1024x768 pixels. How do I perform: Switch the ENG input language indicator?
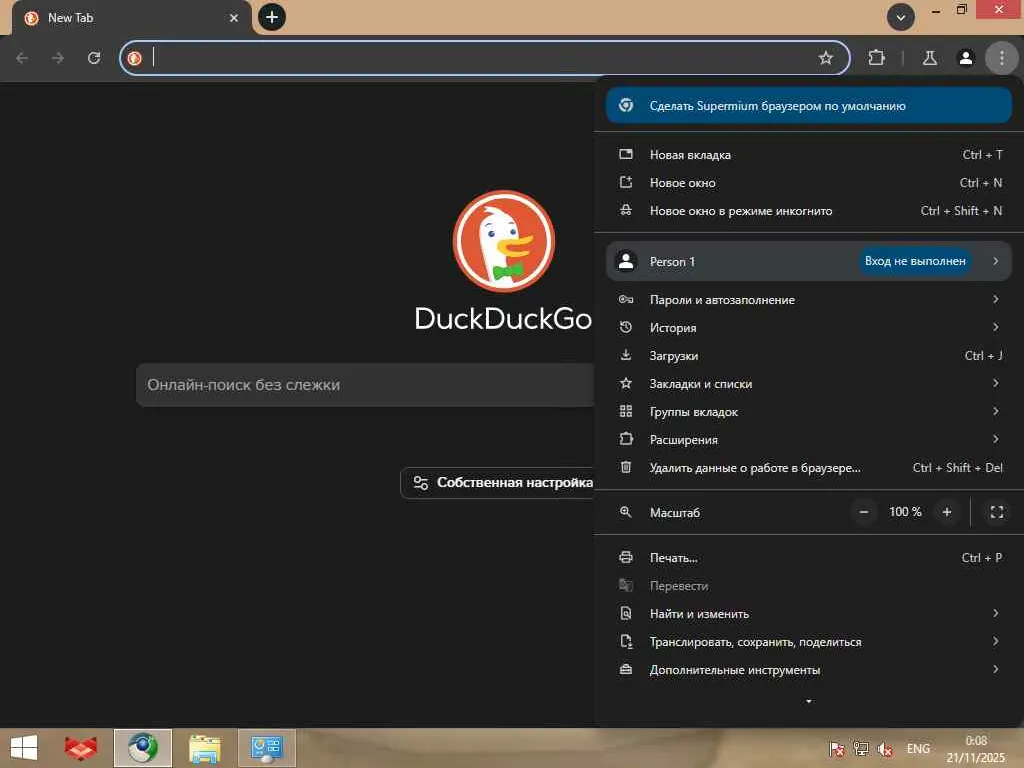click(x=918, y=749)
